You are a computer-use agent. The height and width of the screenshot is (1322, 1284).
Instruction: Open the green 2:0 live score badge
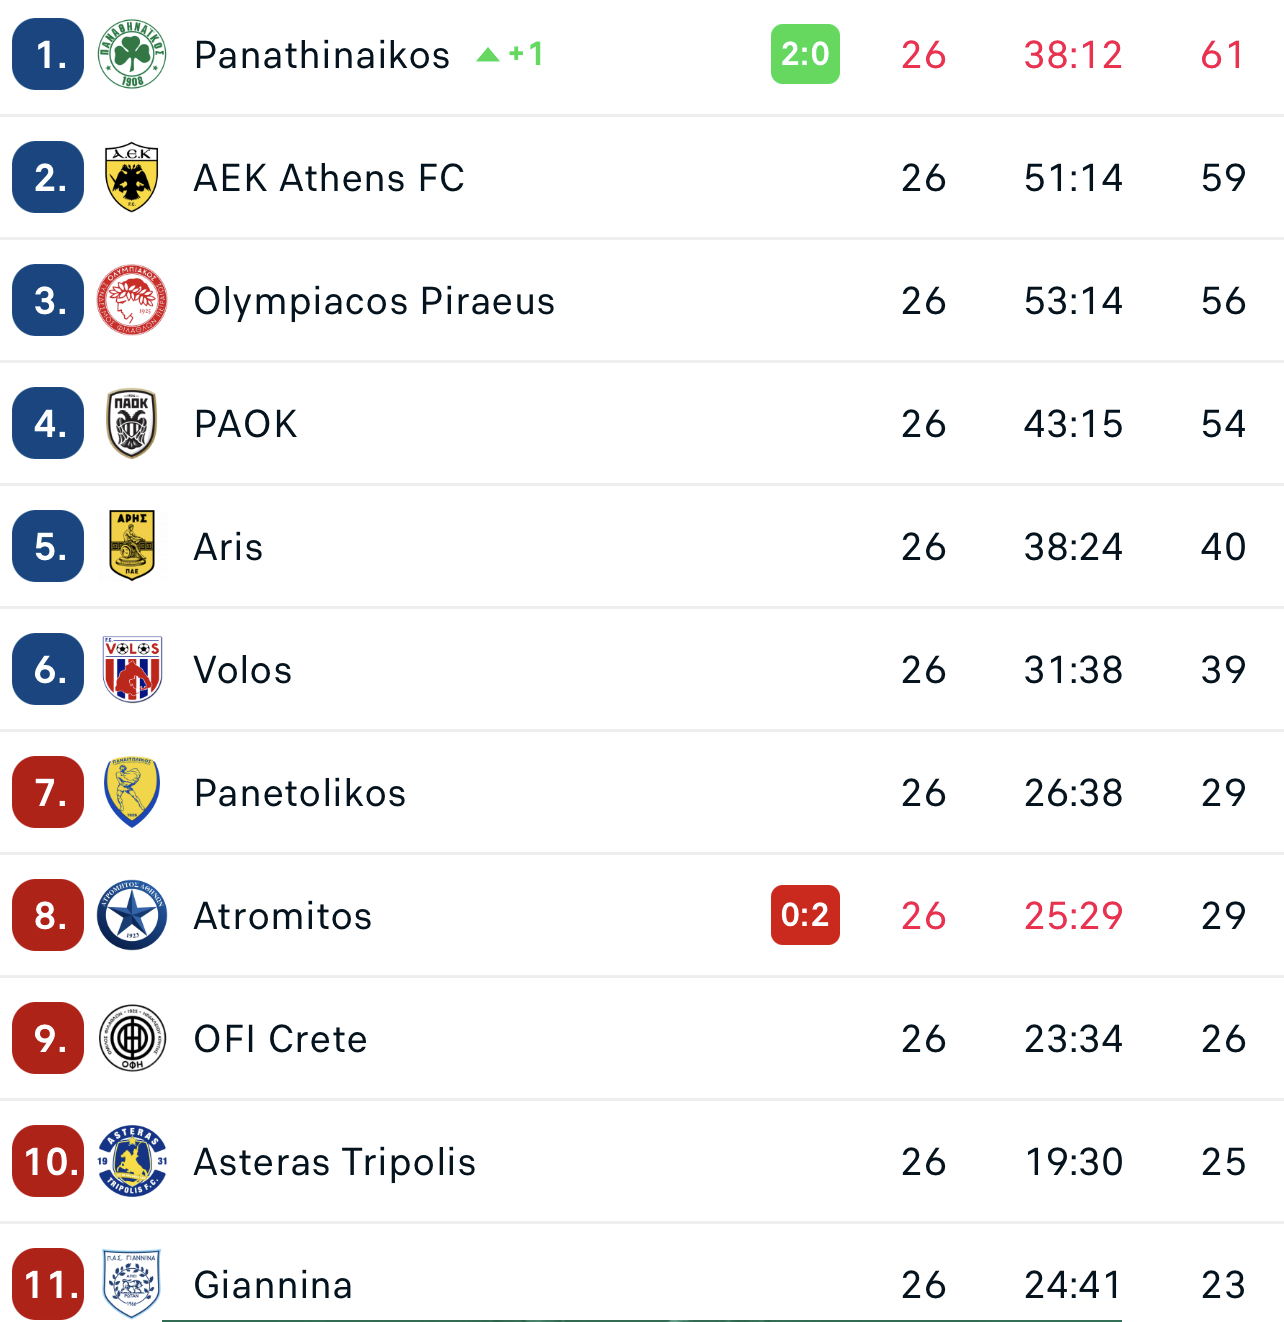tap(805, 54)
